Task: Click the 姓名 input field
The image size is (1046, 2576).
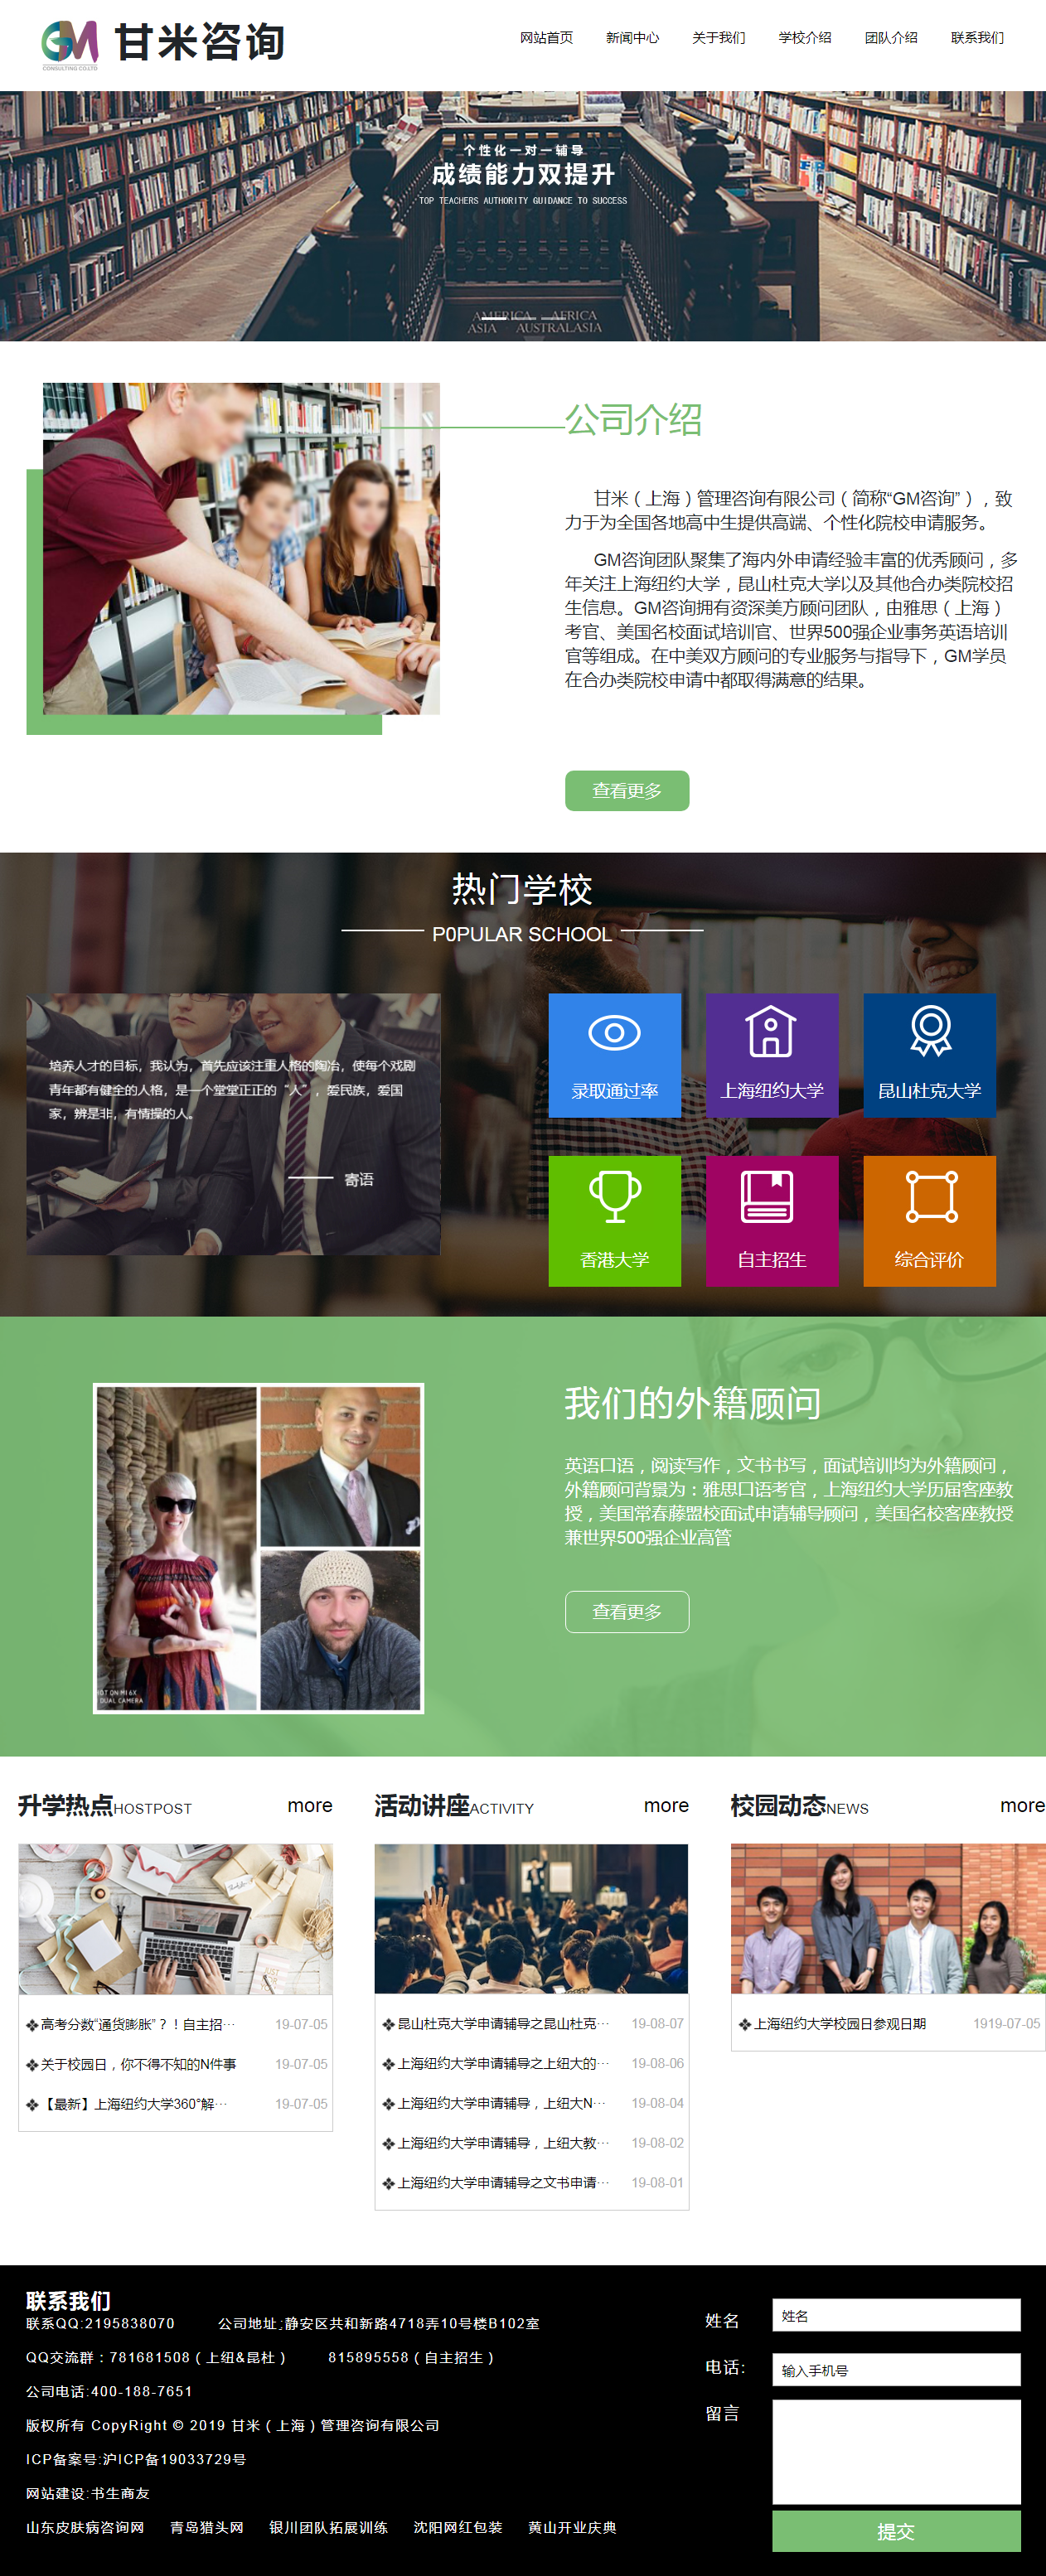Action: pyautogui.click(x=895, y=2316)
